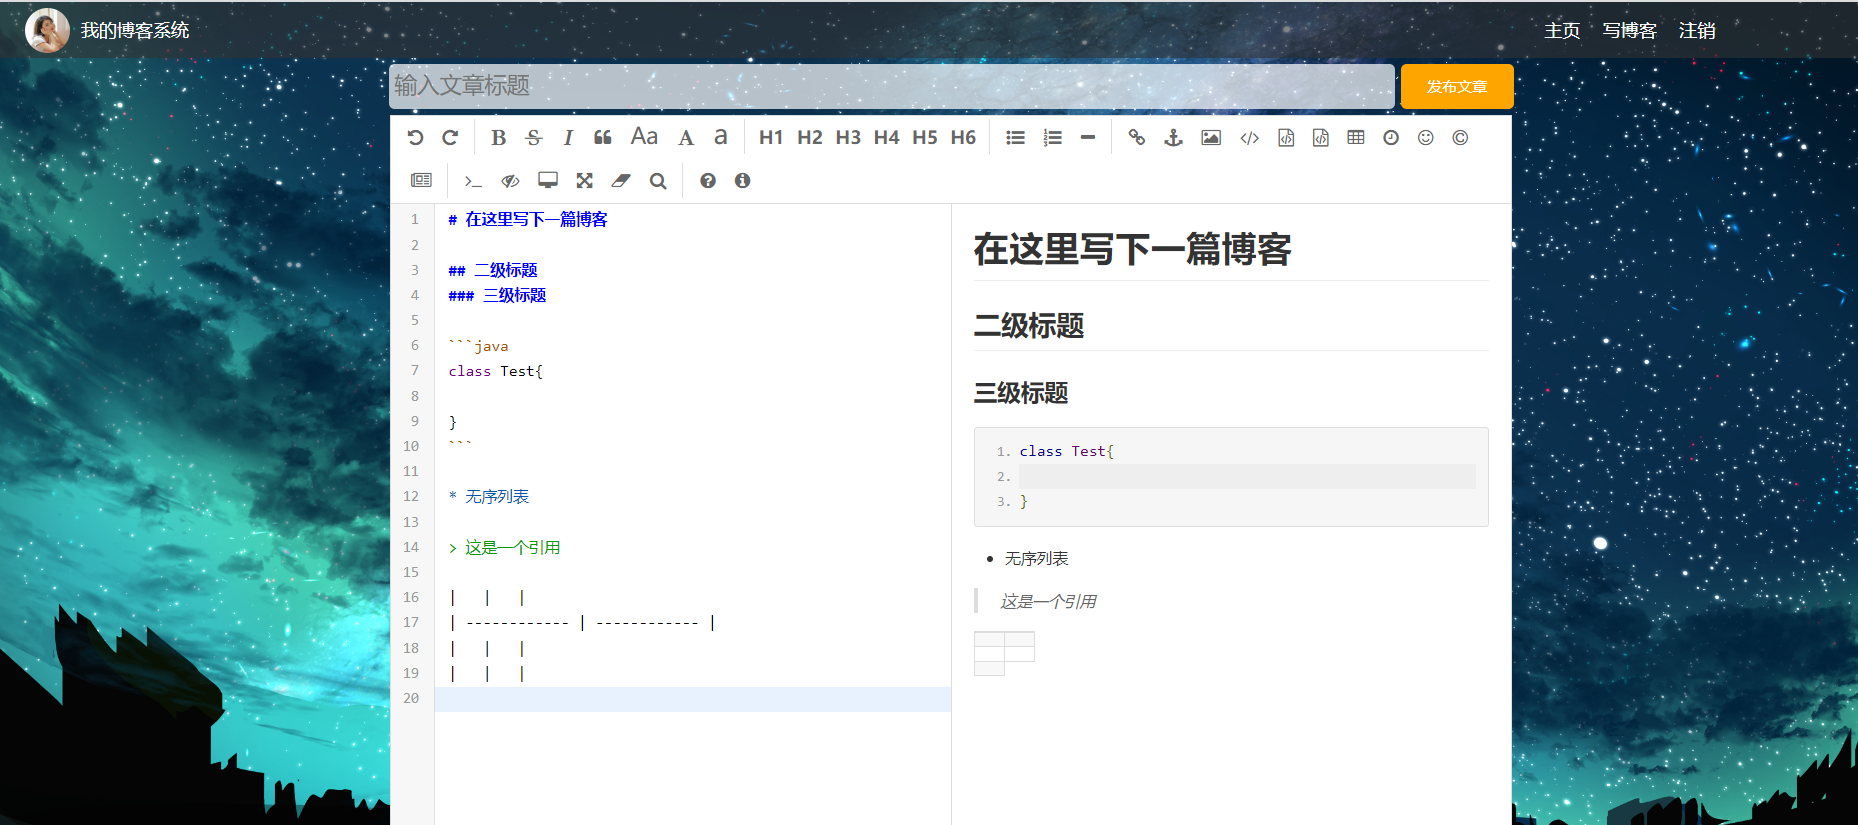Convert selection to lowercase with a icon
Image resolution: width=1858 pixels, height=825 pixels.
[721, 138]
